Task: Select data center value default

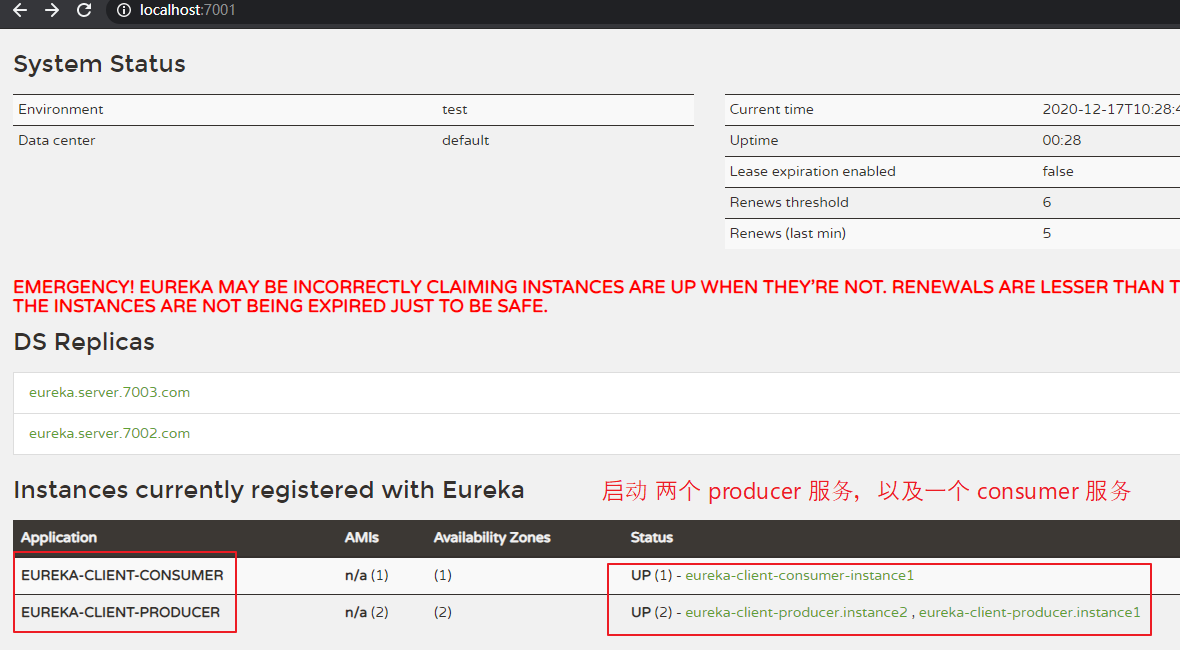Action: click(x=465, y=141)
